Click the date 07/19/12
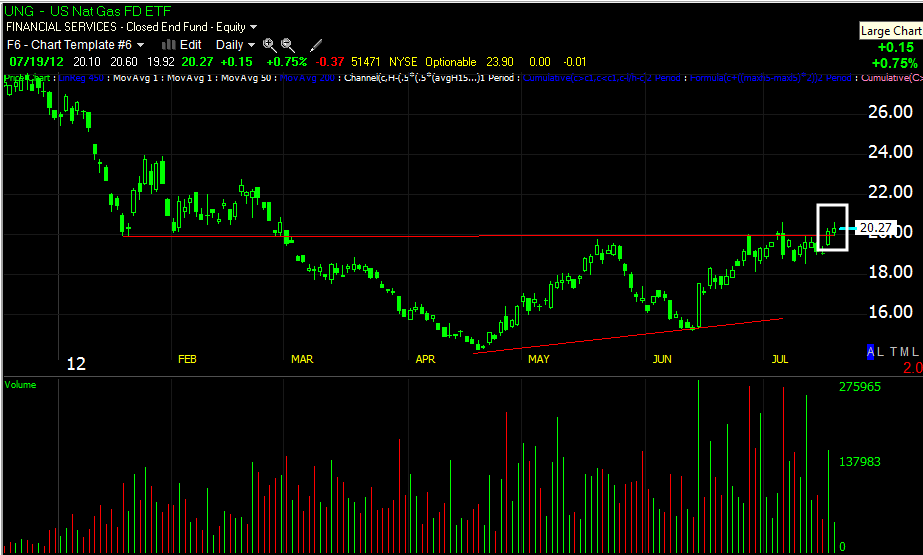This screenshot has height=555, width=923. [x=36, y=62]
